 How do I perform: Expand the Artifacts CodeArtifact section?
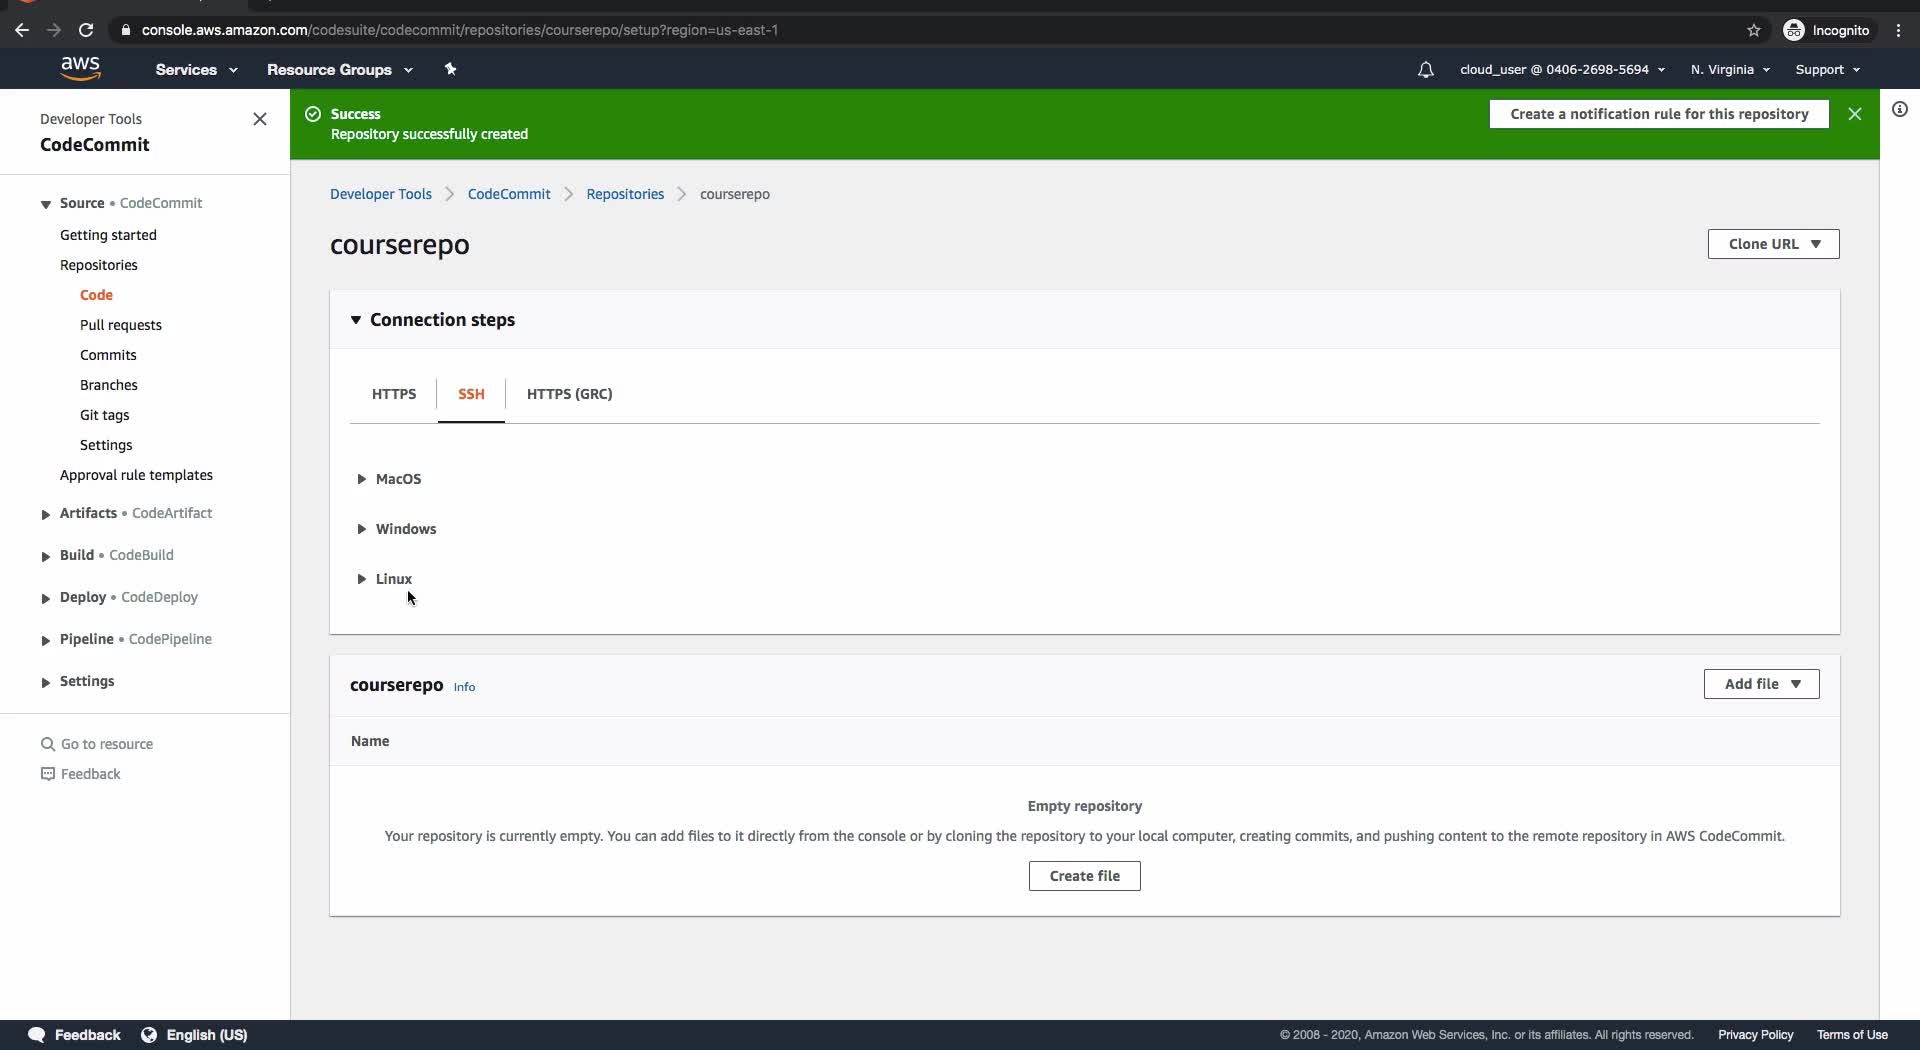coord(45,514)
